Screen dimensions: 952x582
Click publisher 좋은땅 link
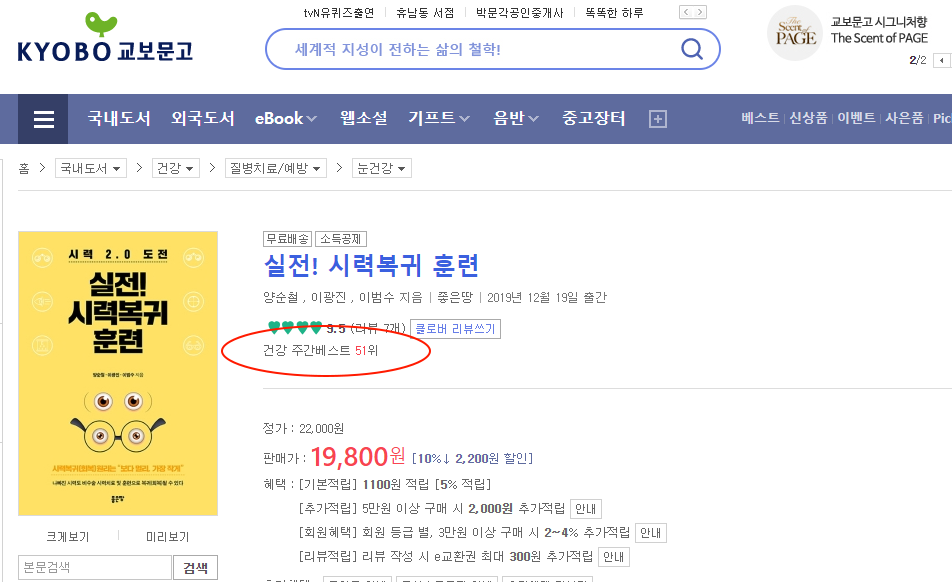tap(455, 297)
